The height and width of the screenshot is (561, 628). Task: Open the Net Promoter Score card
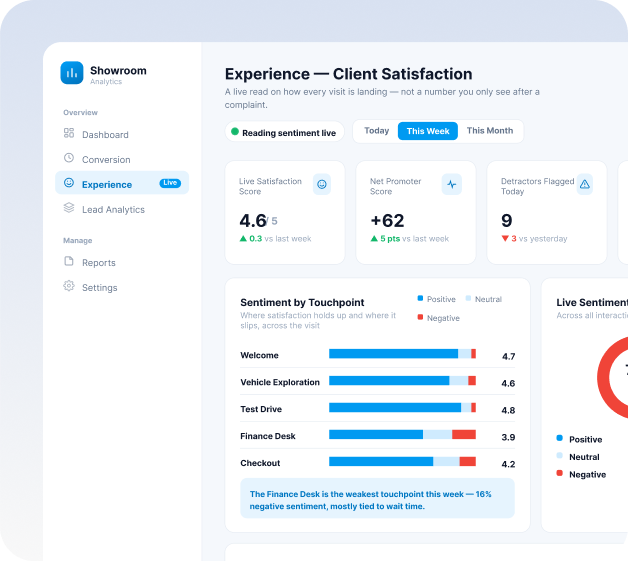pos(416,212)
